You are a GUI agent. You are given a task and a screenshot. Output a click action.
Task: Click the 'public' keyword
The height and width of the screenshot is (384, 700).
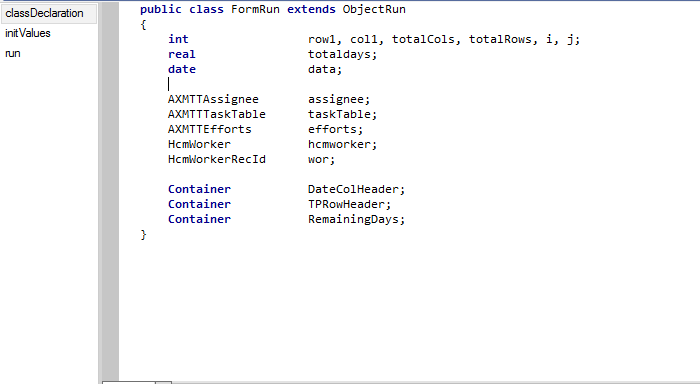[161, 9]
